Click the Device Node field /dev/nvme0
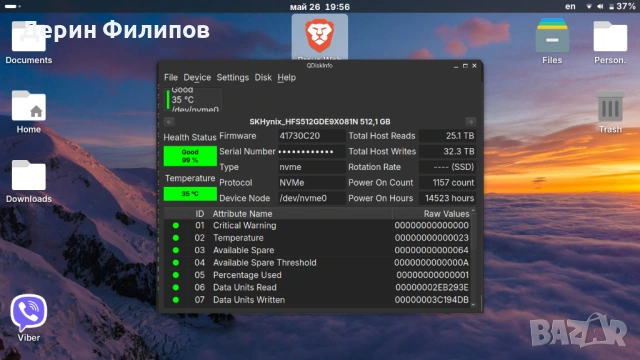The image size is (640, 360). 311,198
